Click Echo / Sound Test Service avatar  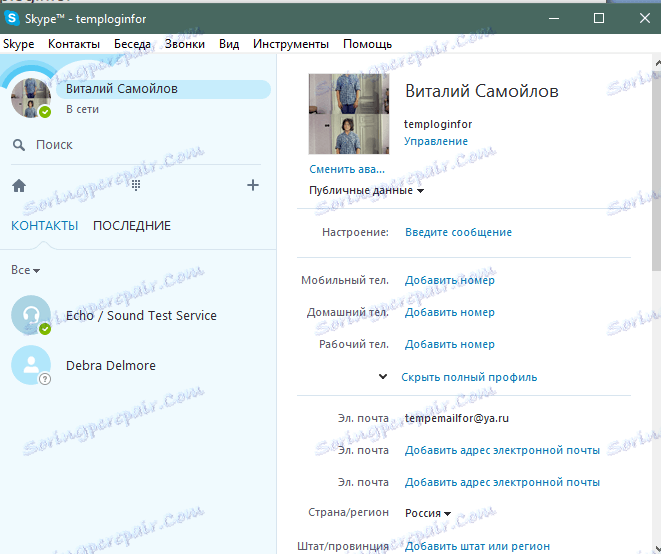coord(30,315)
